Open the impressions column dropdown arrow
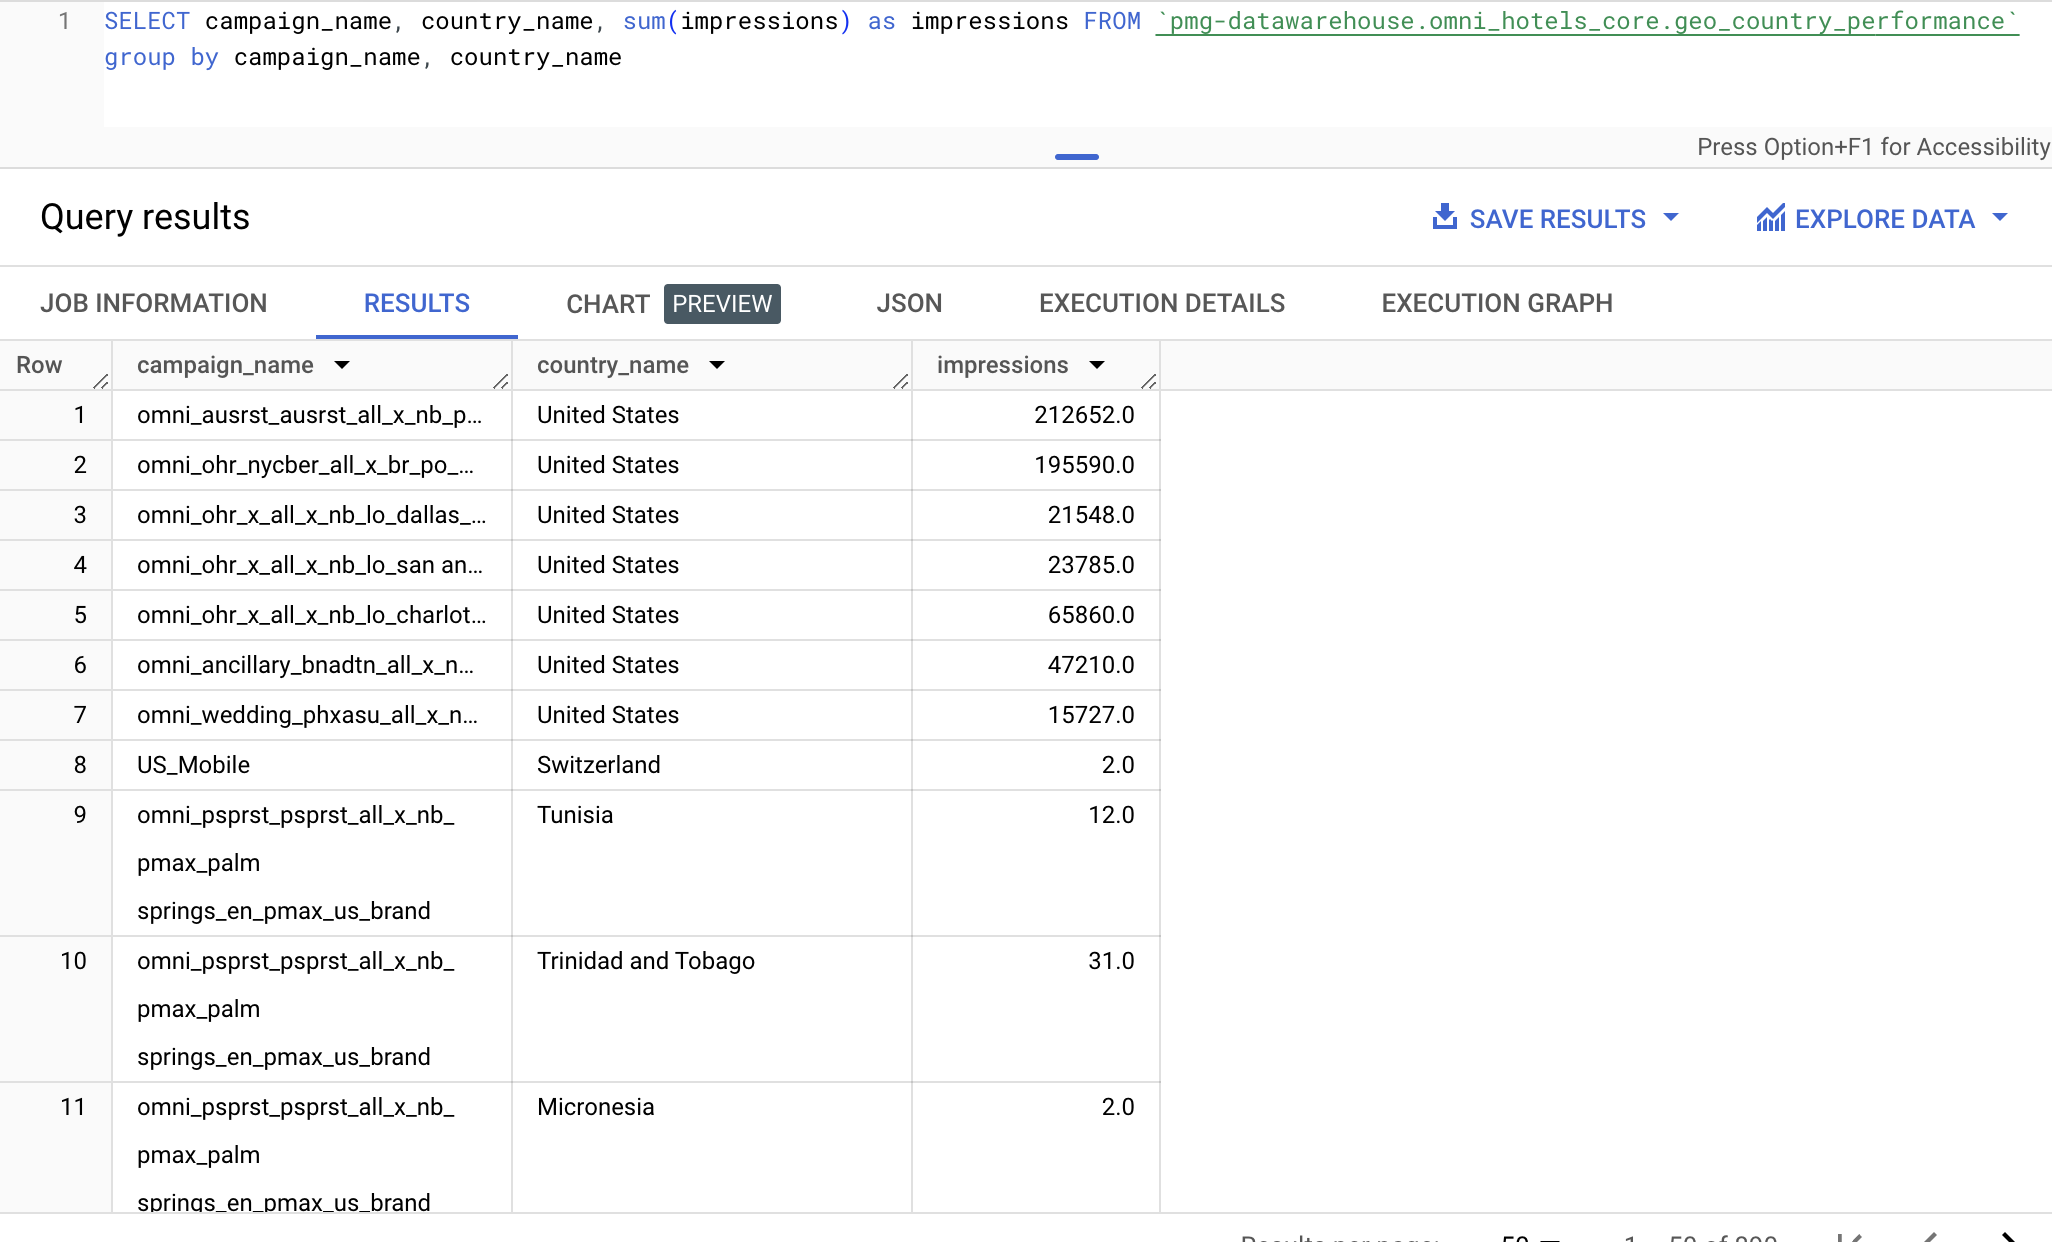 click(1097, 365)
